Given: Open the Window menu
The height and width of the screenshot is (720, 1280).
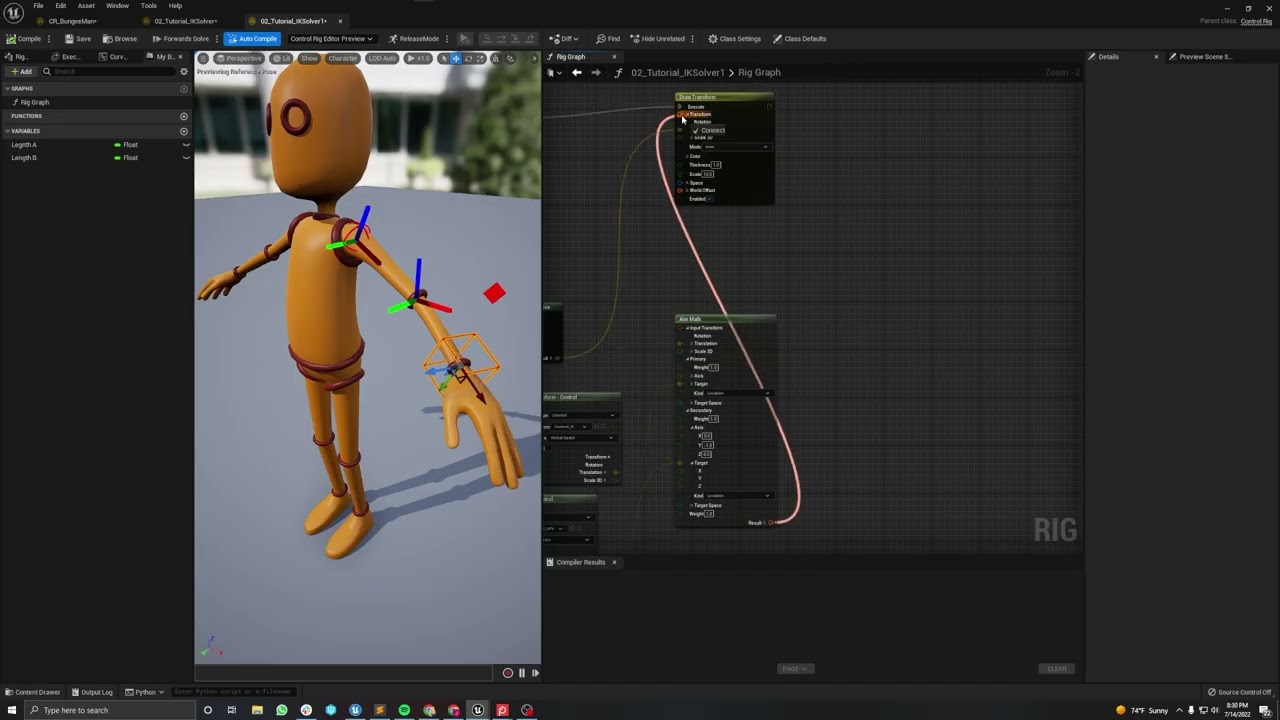Looking at the screenshot, I should (x=117, y=5).
